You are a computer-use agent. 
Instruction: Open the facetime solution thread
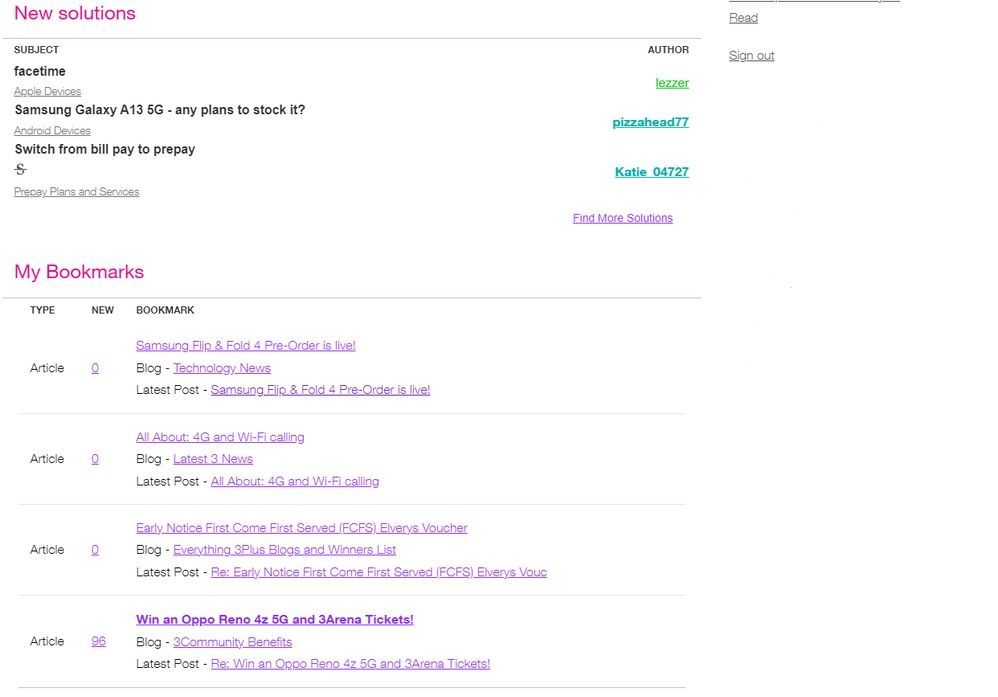point(40,71)
